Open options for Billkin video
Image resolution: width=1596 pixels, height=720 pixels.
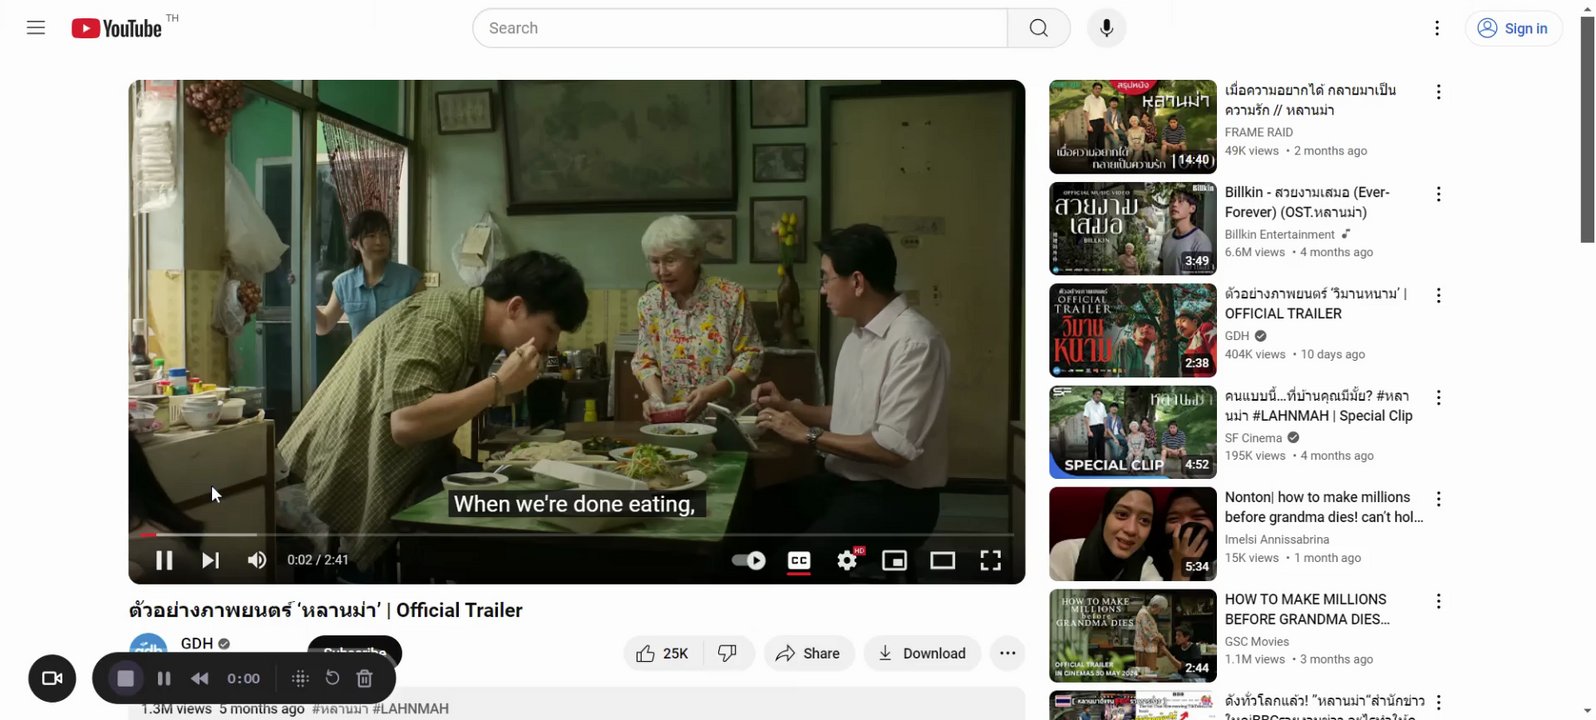(x=1438, y=194)
